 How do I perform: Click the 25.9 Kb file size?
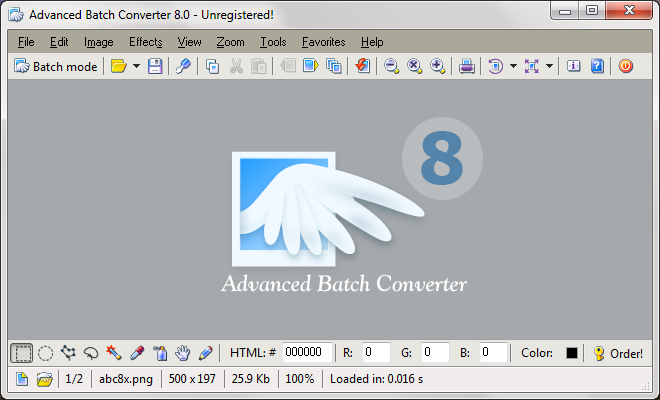(x=251, y=379)
